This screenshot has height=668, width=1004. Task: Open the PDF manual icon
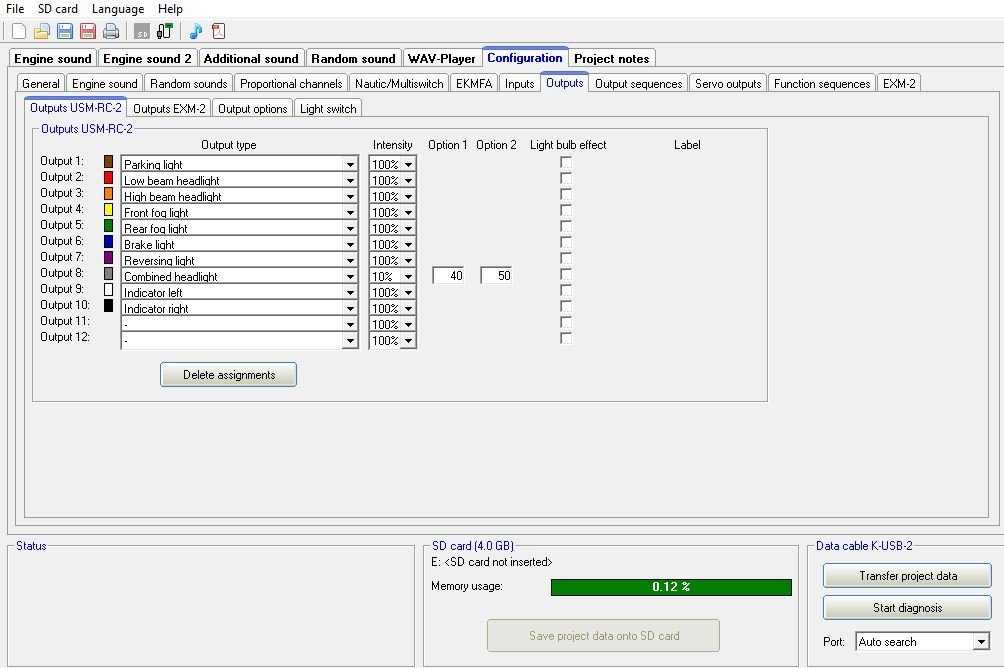[218, 31]
